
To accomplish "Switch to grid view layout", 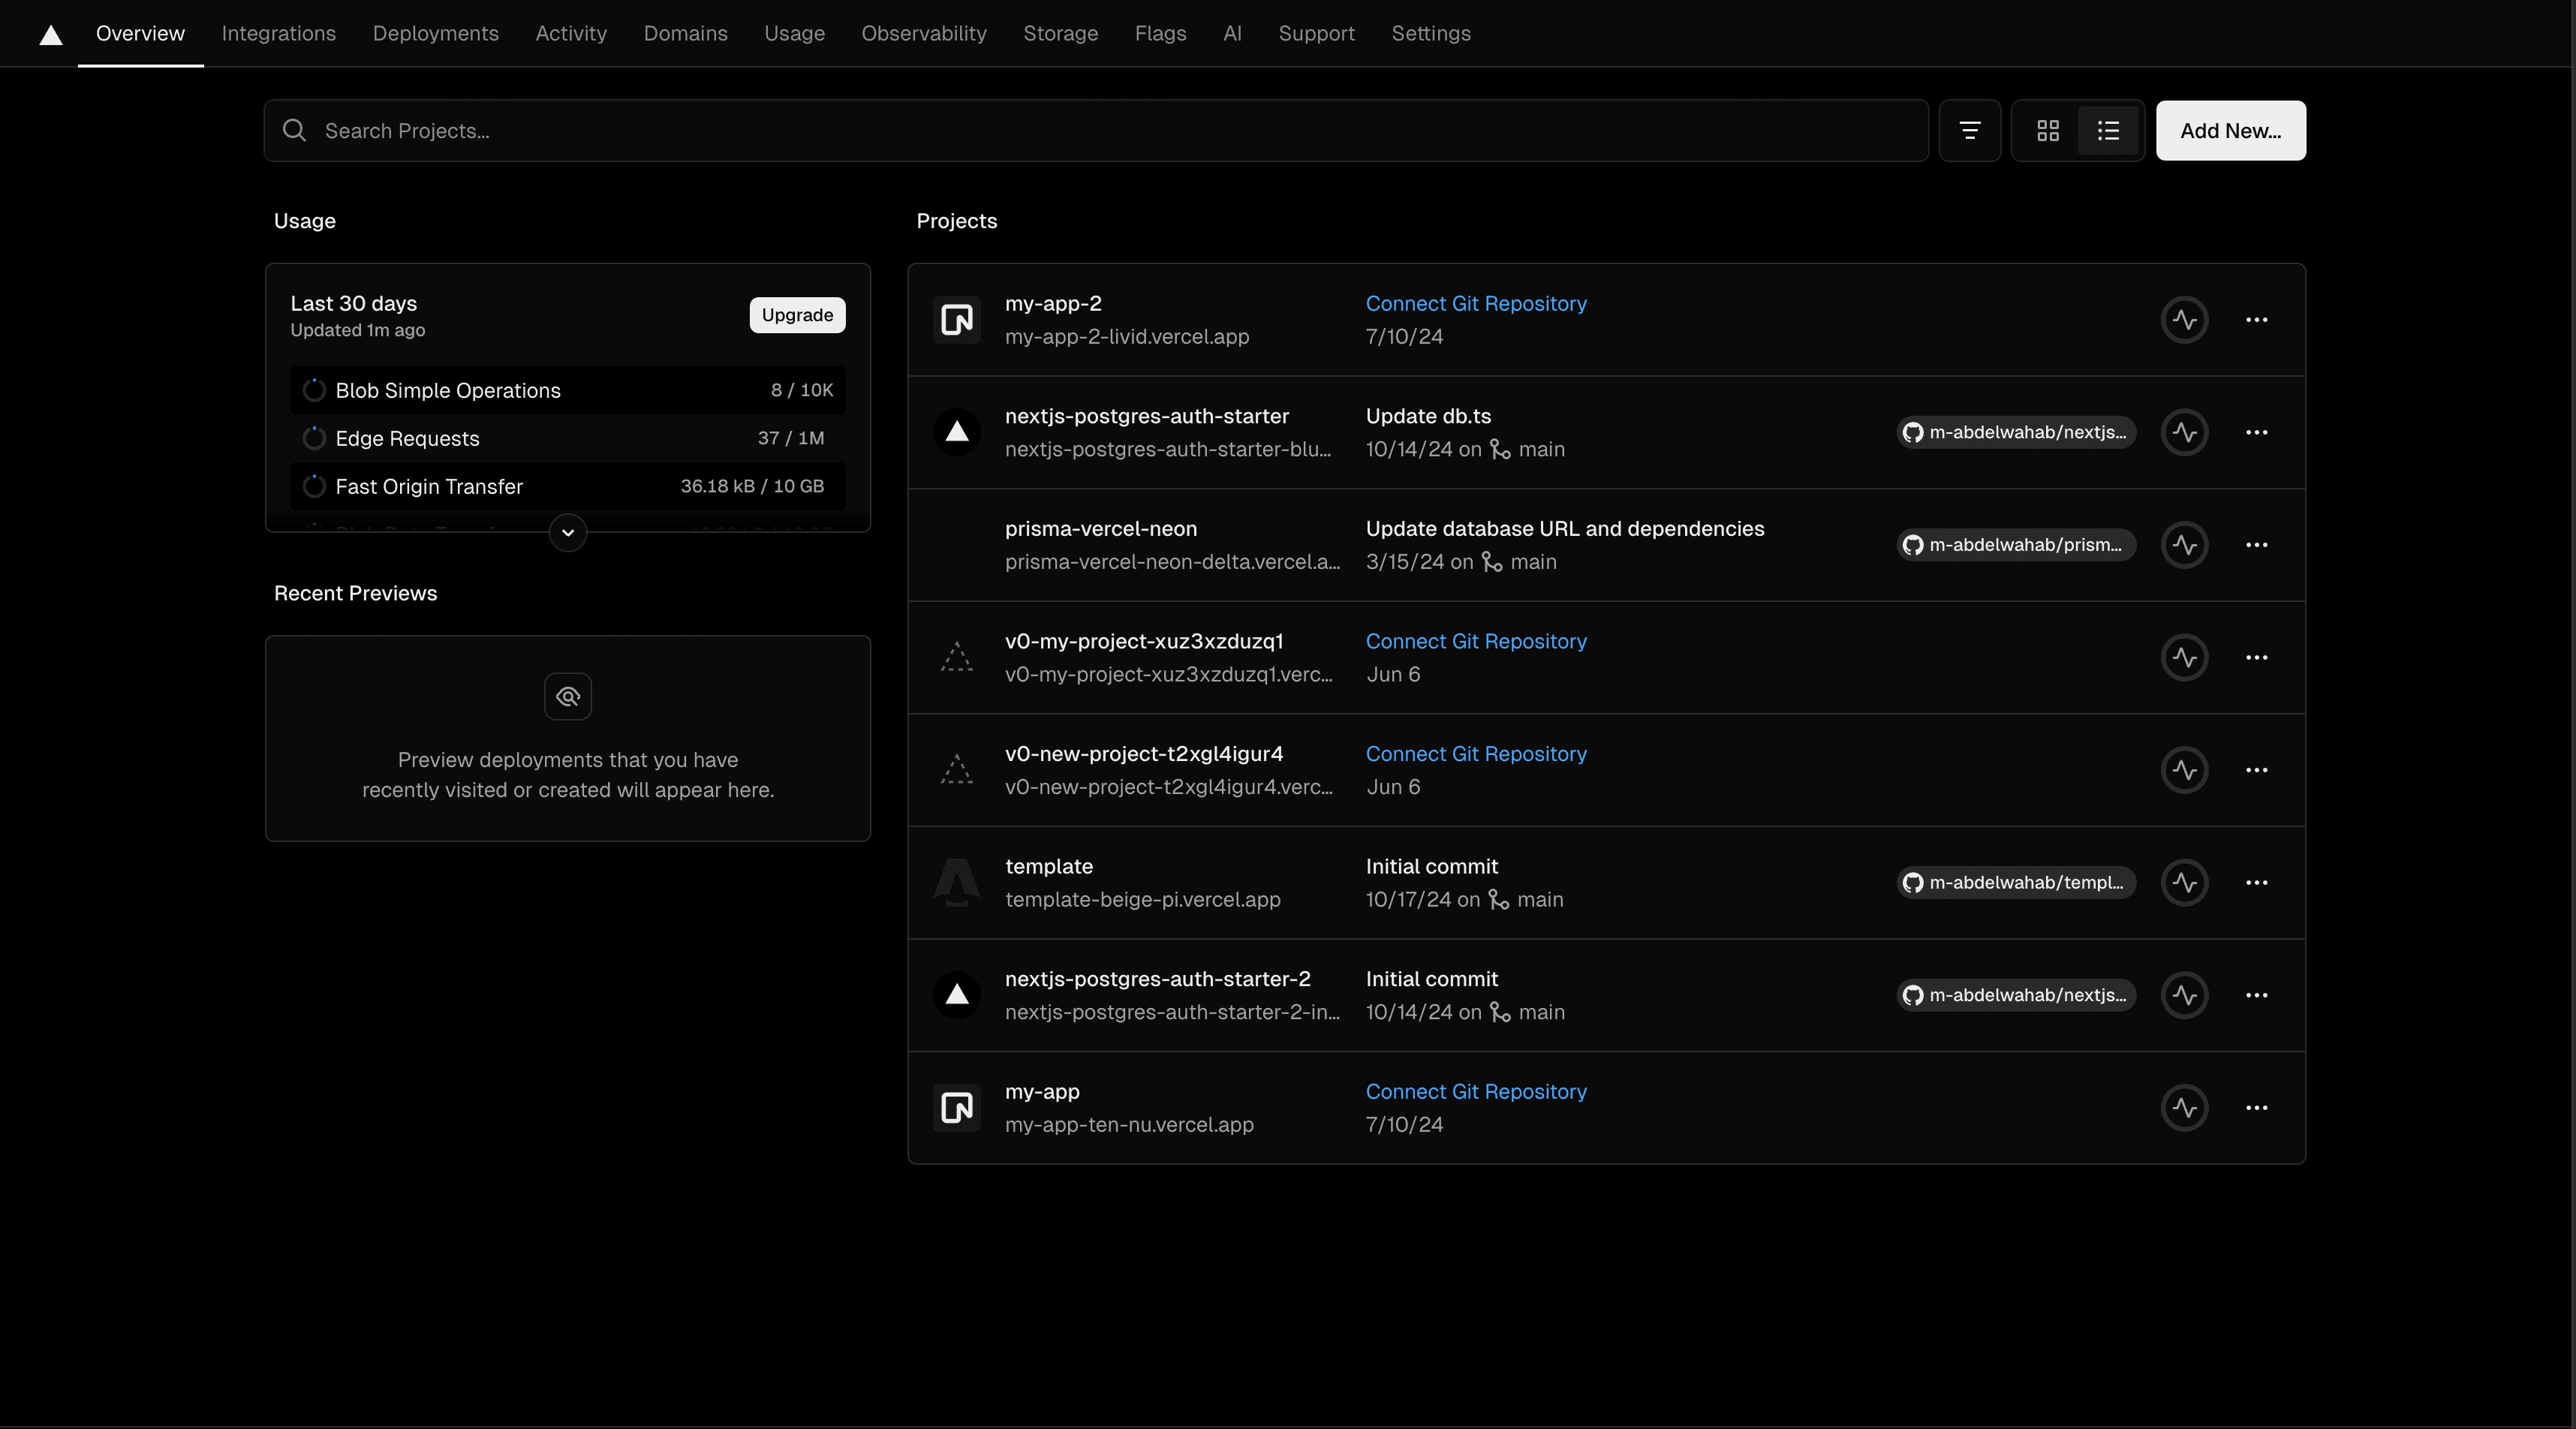I will click(2047, 131).
